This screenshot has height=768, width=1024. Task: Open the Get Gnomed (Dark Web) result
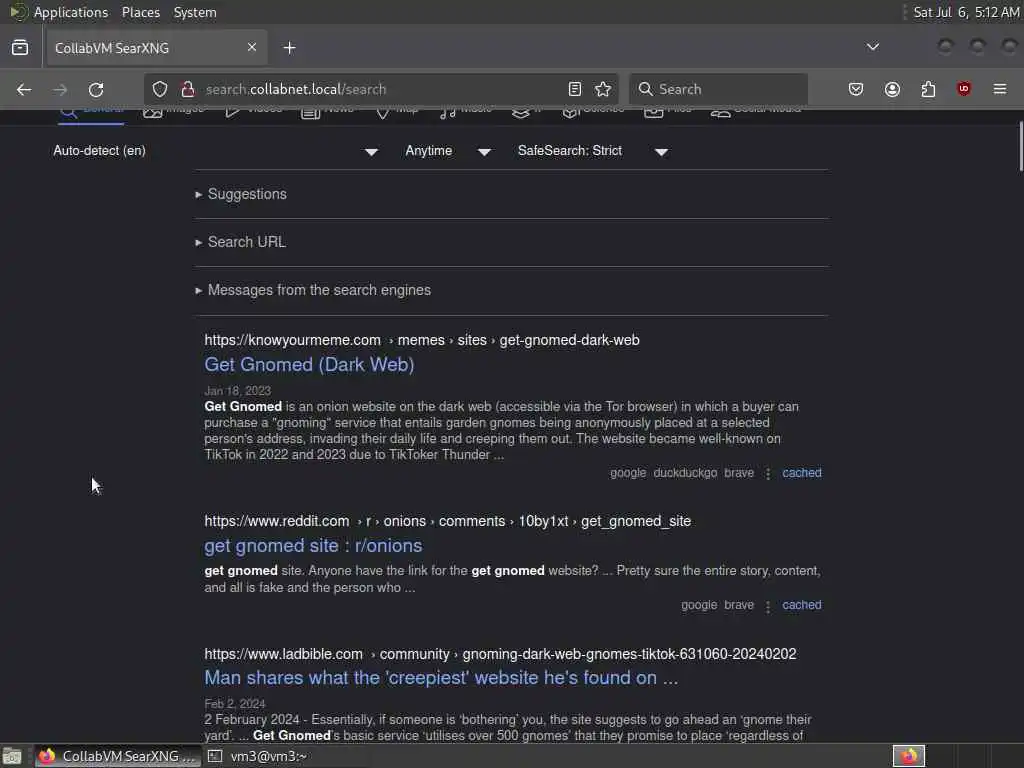pos(309,364)
